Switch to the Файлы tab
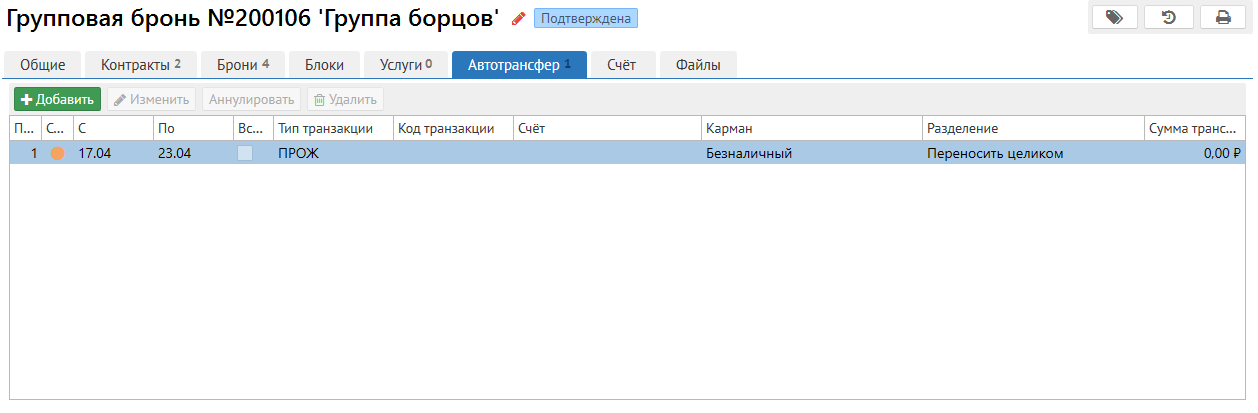This screenshot has width=1258, height=413. tap(698, 65)
